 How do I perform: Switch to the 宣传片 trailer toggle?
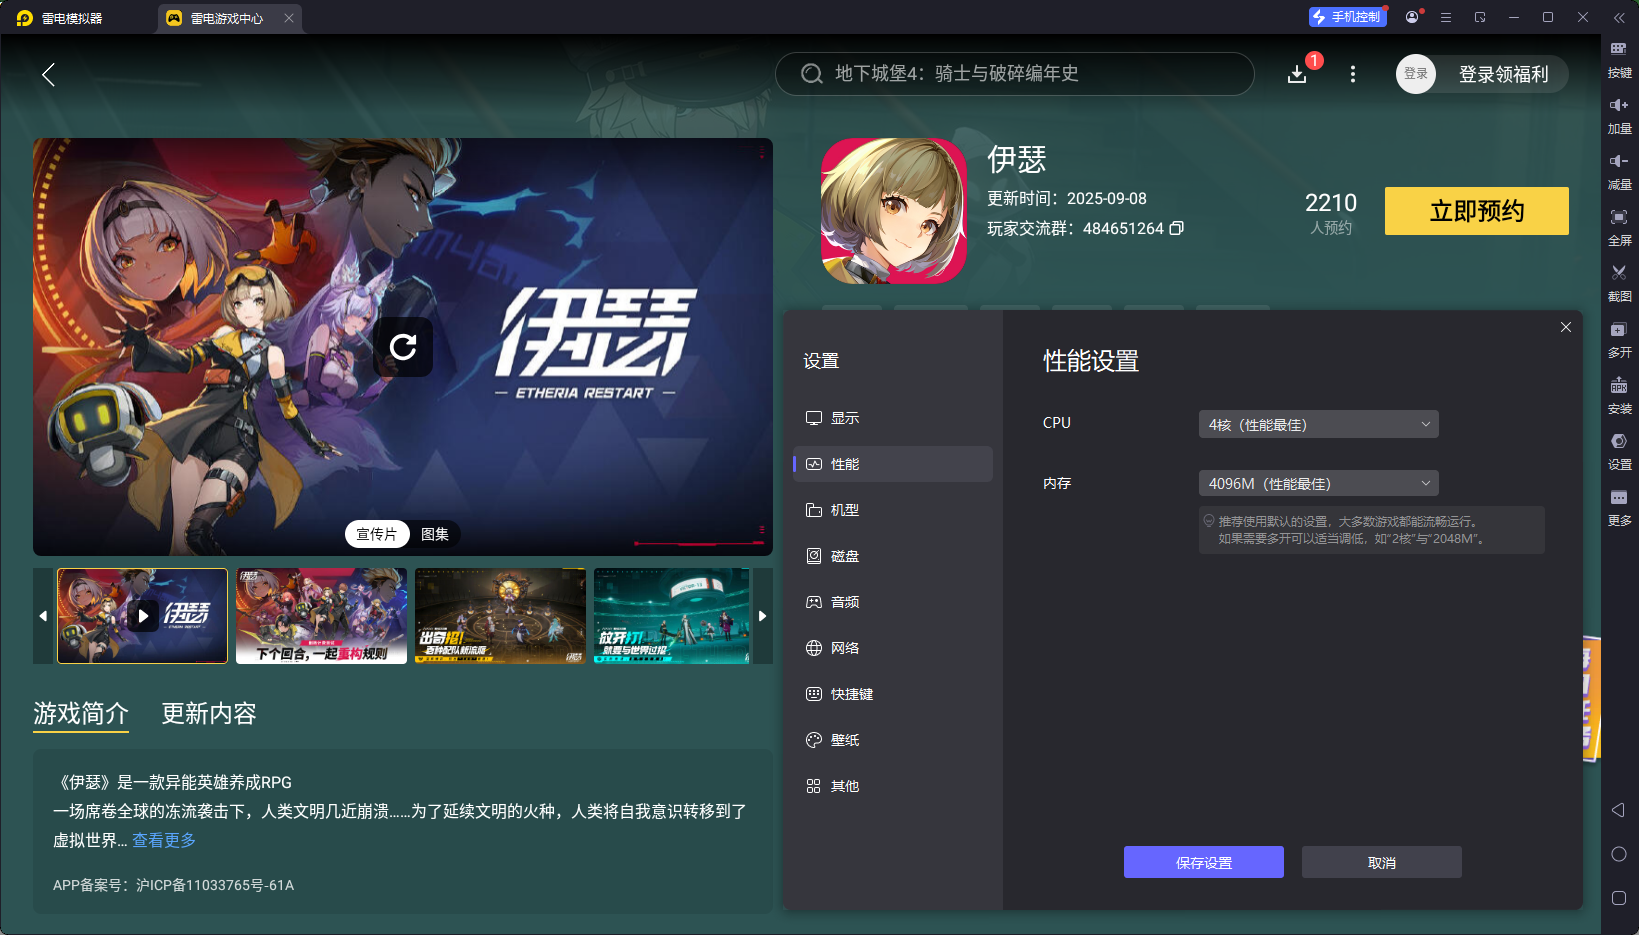pos(377,534)
